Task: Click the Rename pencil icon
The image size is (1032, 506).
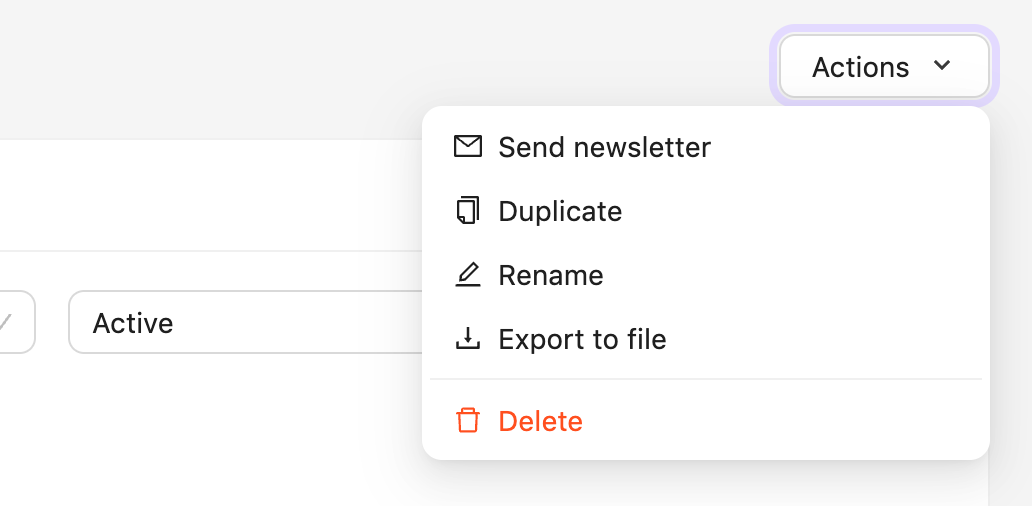Action: click(x=467, y=275)
